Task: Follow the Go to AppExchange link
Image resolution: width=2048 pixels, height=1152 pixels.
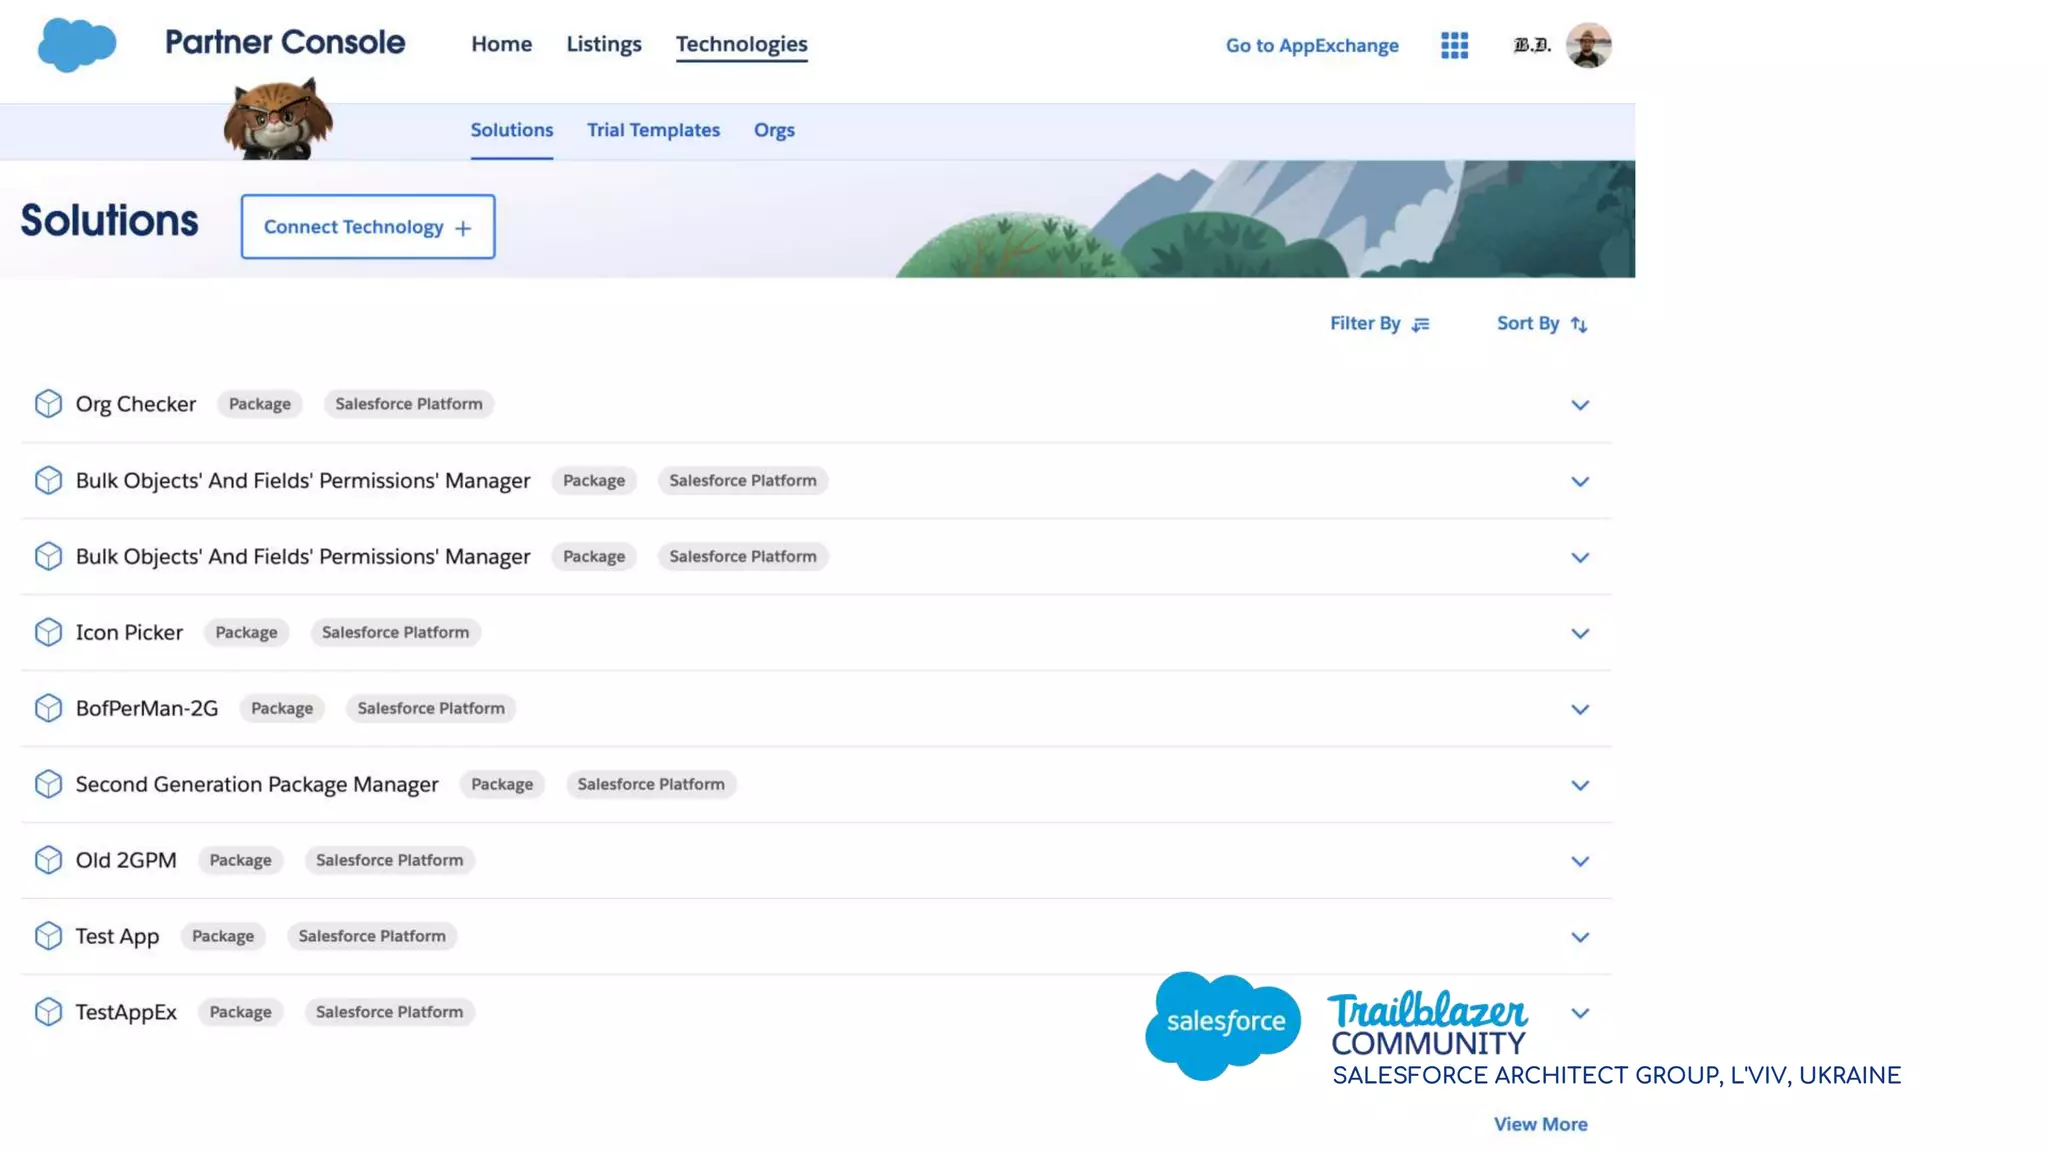Action: pos(1312,45)
